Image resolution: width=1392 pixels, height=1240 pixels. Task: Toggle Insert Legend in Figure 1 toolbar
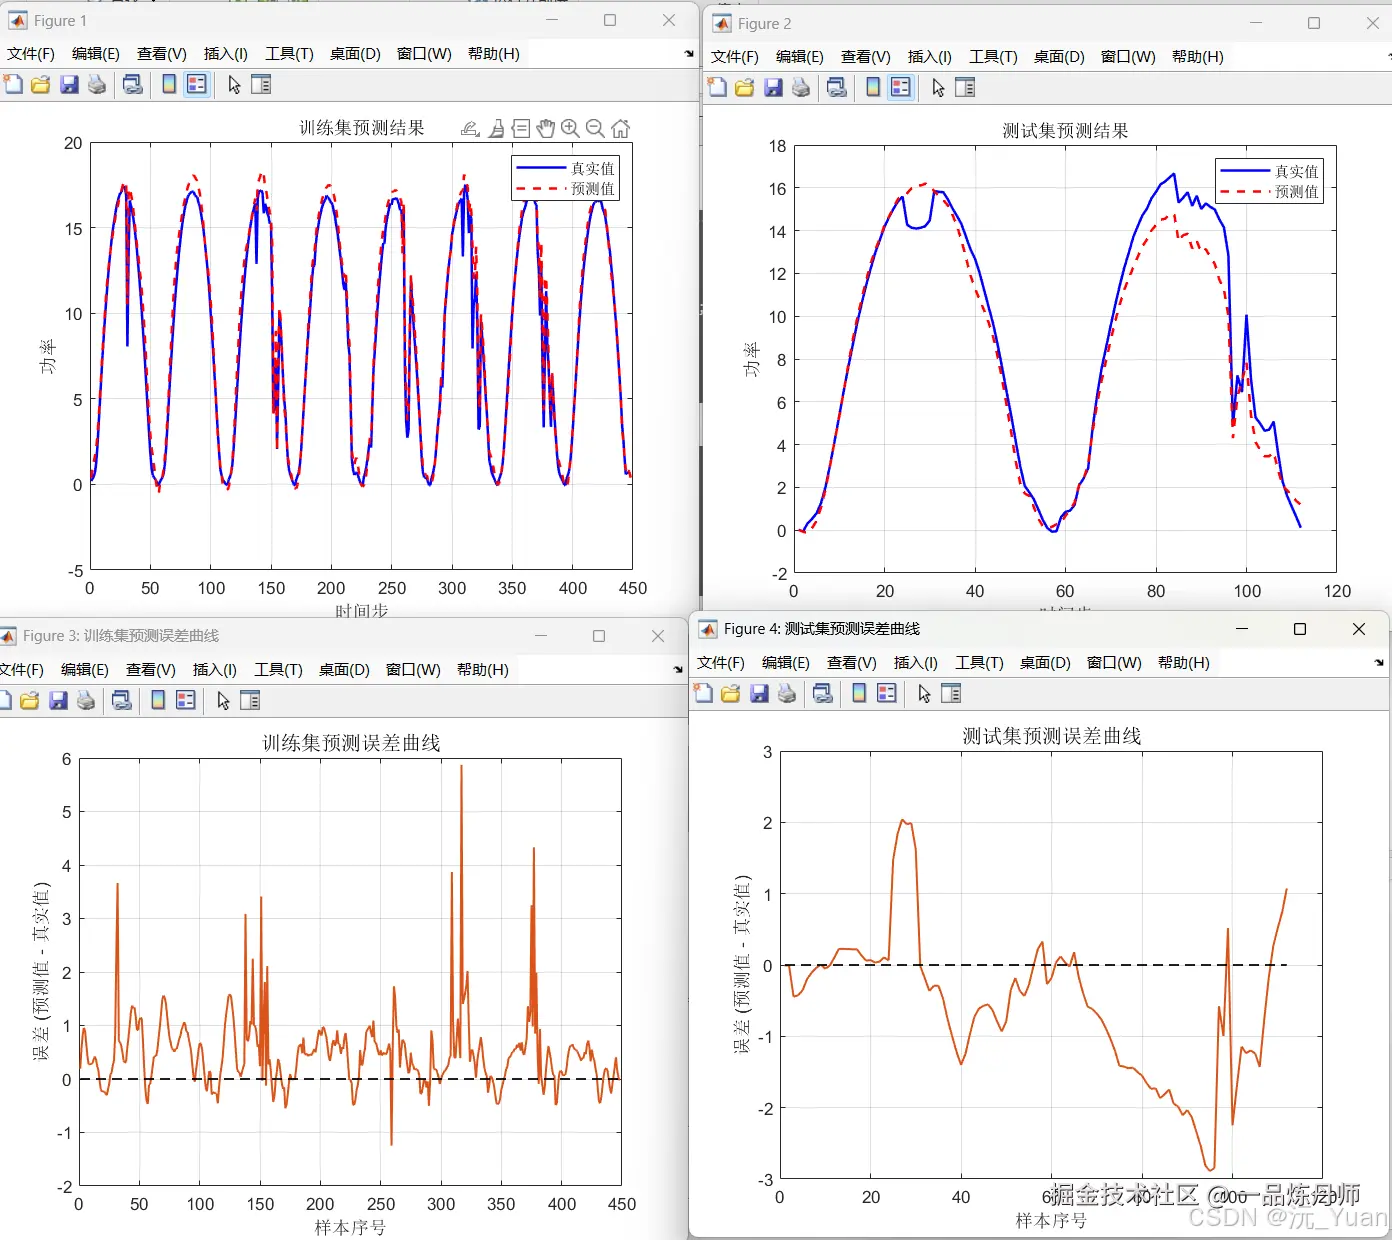click(197, 85)
